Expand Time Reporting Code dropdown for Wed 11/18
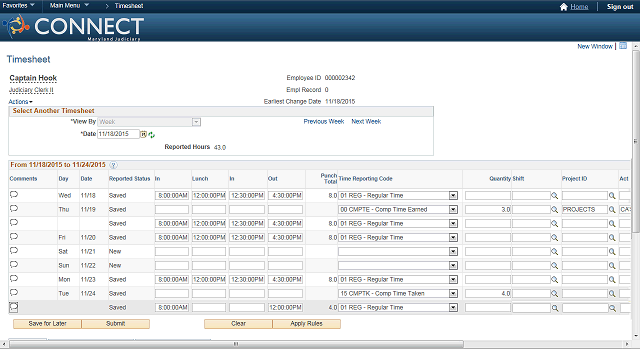The image size is (640, 360). 453,196
